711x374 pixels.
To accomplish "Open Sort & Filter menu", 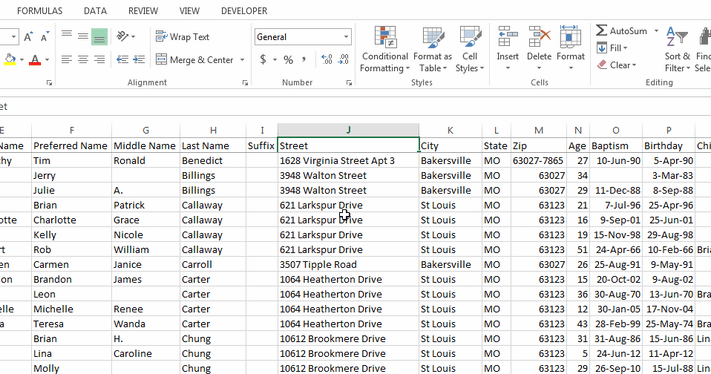I will pos(677,49).
